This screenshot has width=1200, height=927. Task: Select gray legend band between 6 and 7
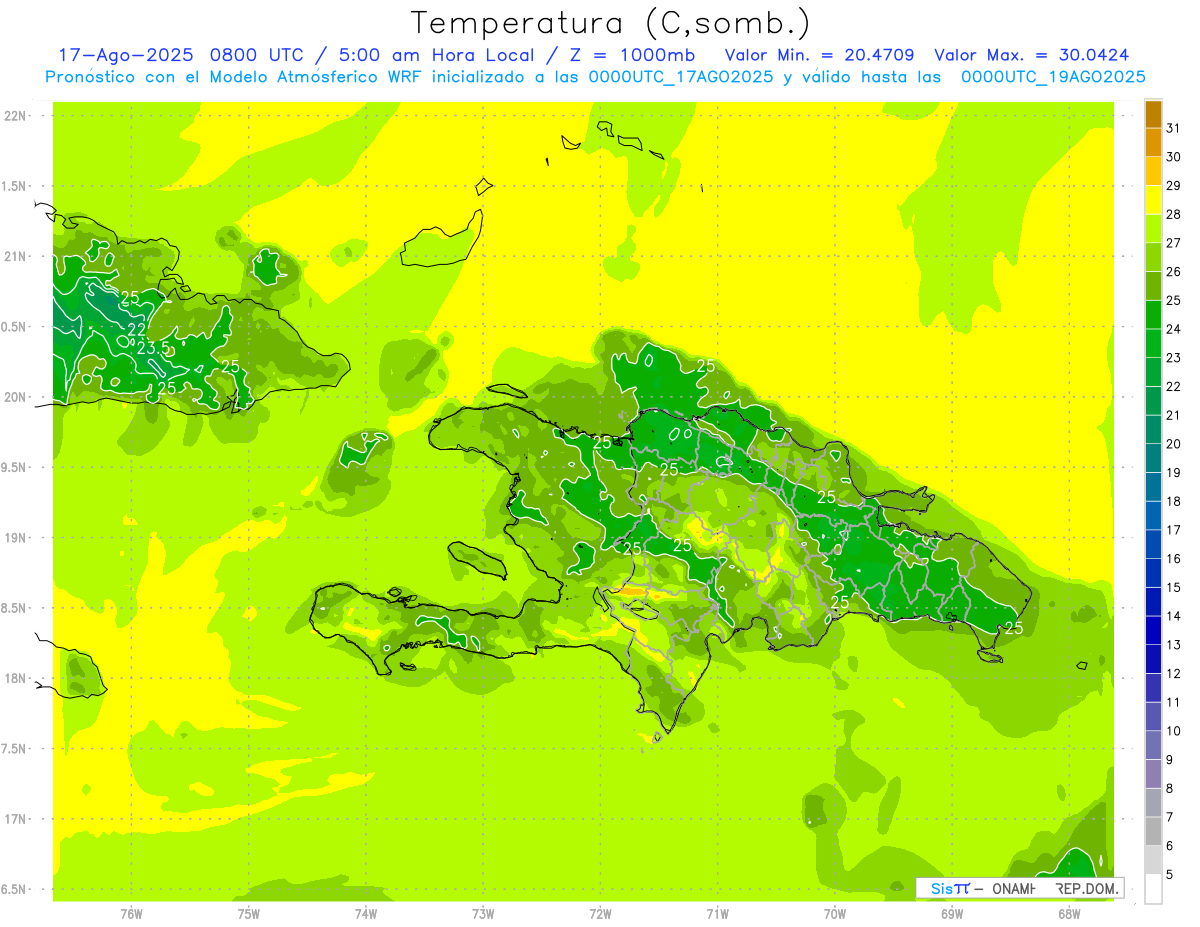coord(1153,831)
